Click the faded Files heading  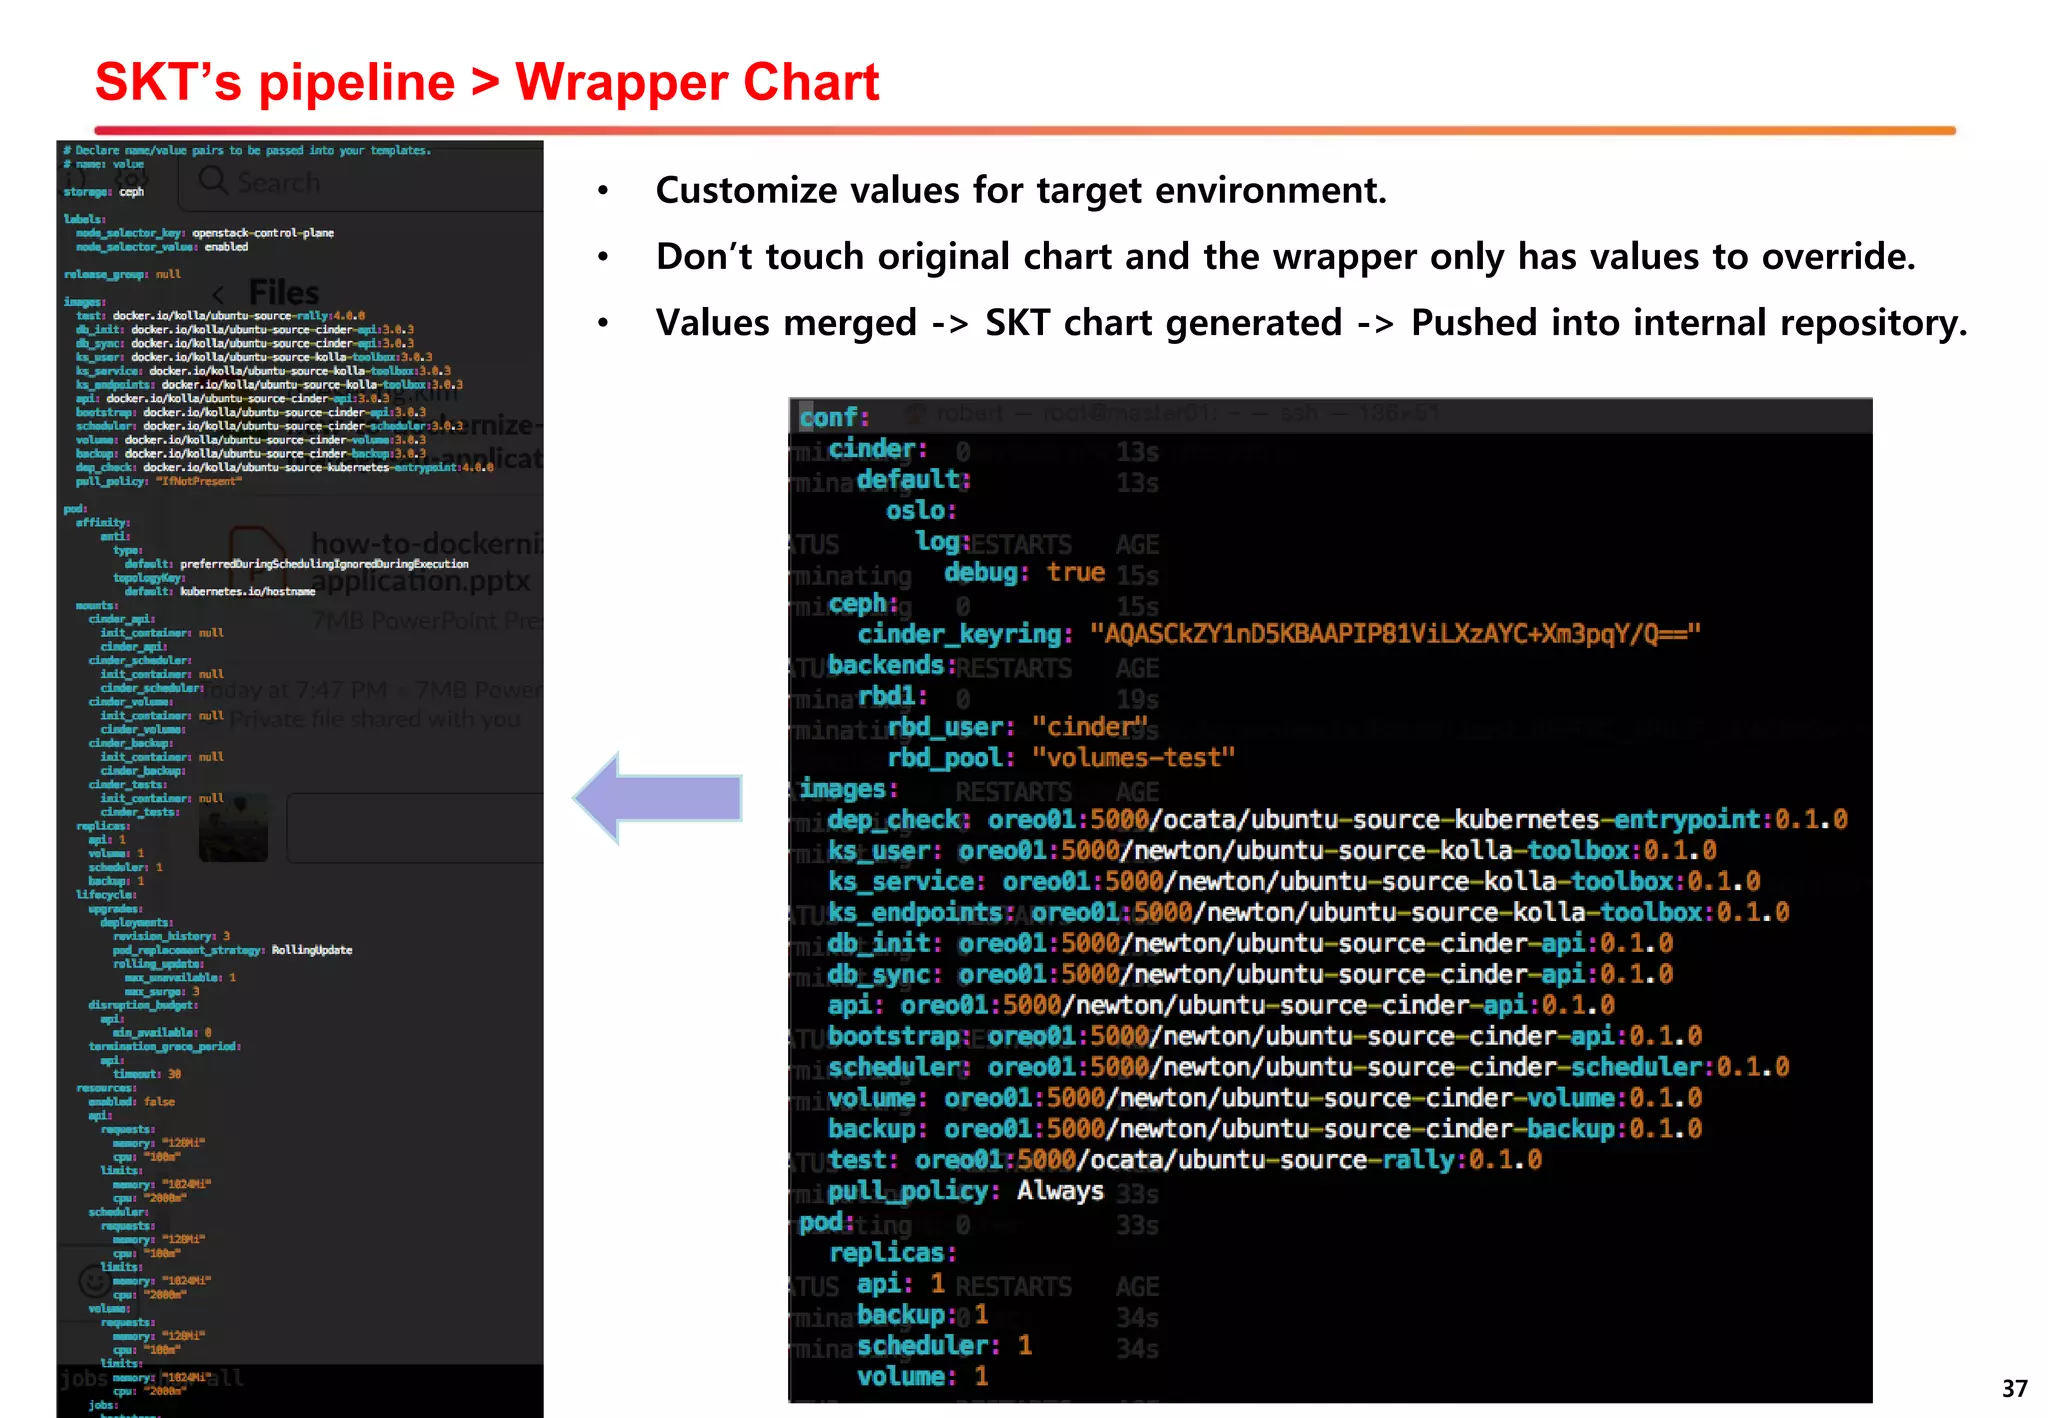[x=284, y=292]
